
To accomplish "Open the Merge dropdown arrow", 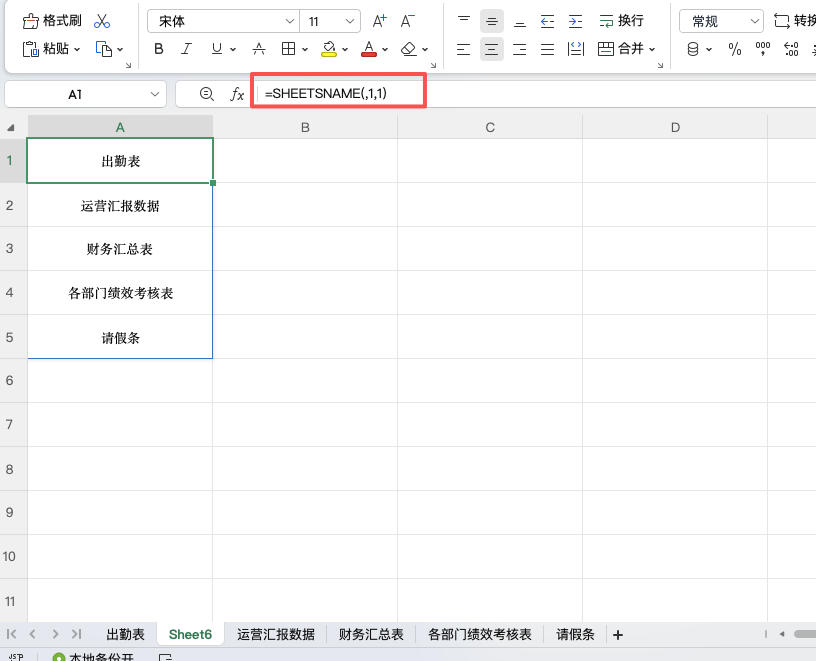I will 652,49.
